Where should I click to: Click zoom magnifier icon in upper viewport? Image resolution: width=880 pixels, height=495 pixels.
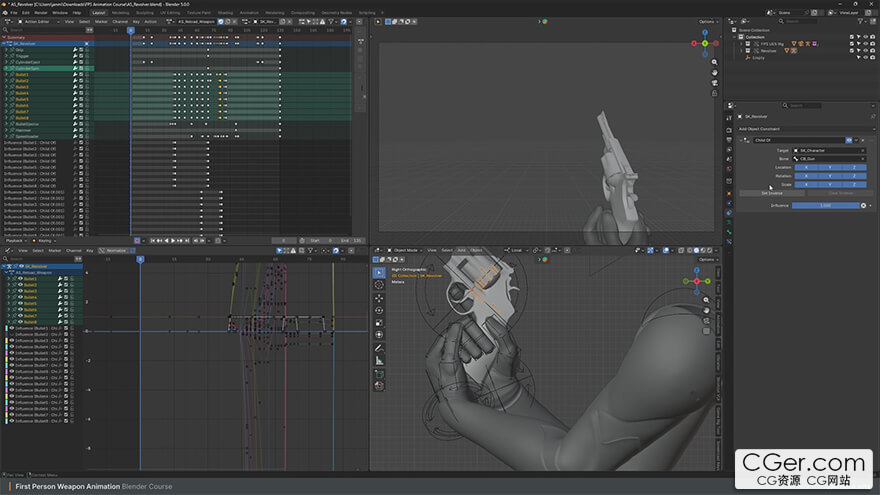714,62
